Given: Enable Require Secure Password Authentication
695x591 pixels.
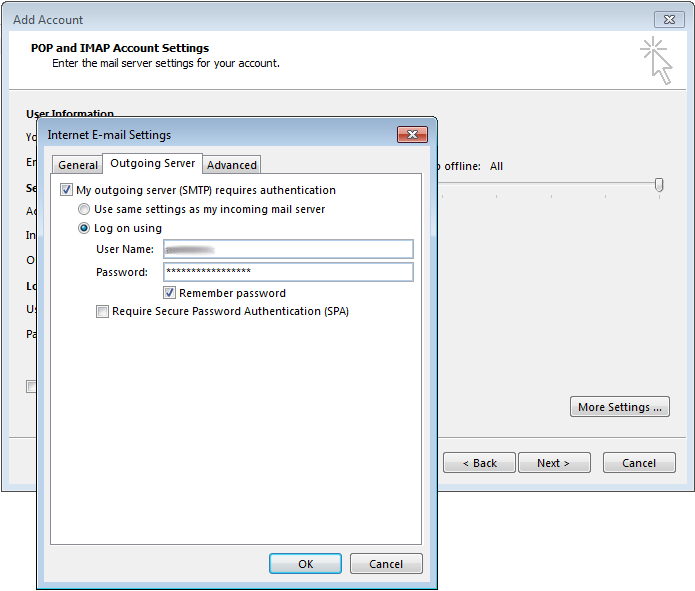Looking at the screenshot, I should (x=102, y=311).
